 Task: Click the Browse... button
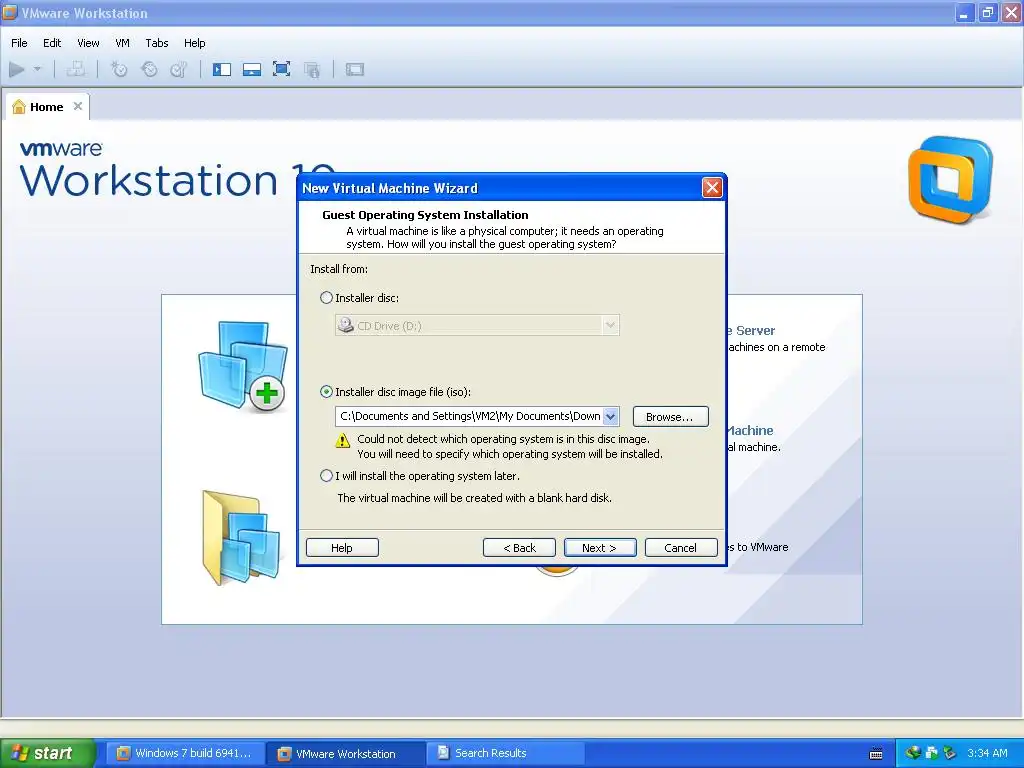(x=670, y=417)
